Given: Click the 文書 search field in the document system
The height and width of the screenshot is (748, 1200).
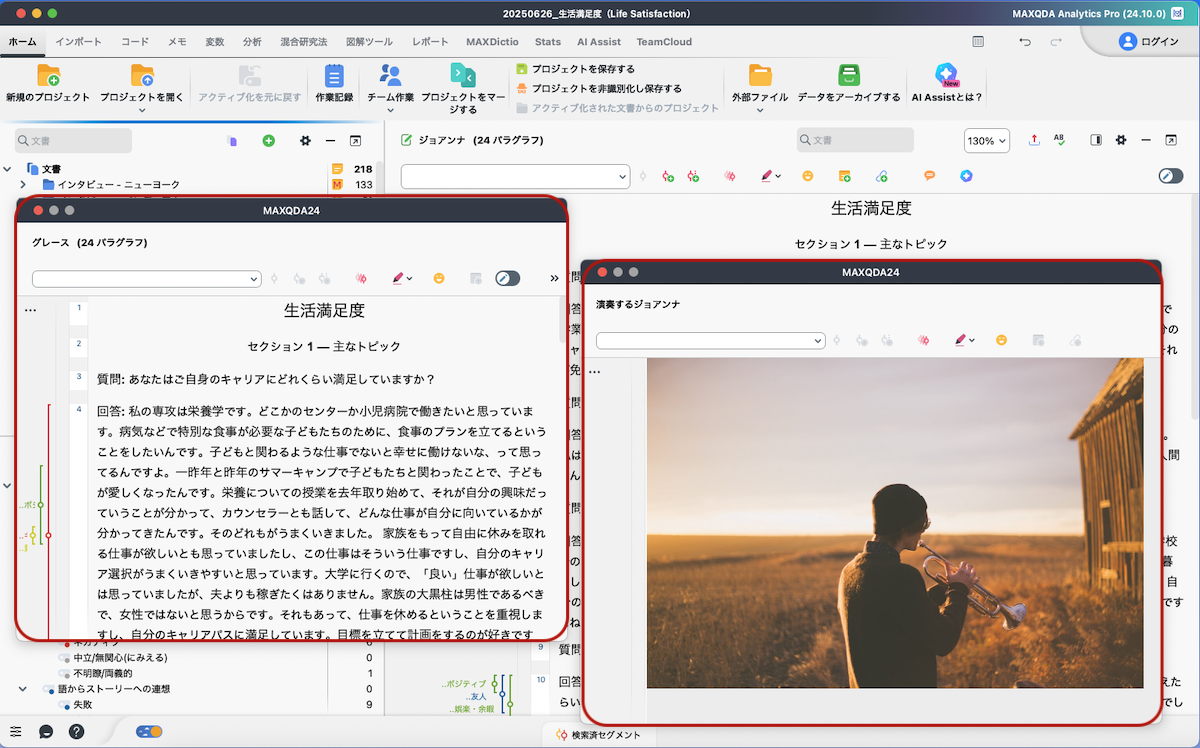Looking at the screenshot, I should pyautogui.click(x=73, y=141).
